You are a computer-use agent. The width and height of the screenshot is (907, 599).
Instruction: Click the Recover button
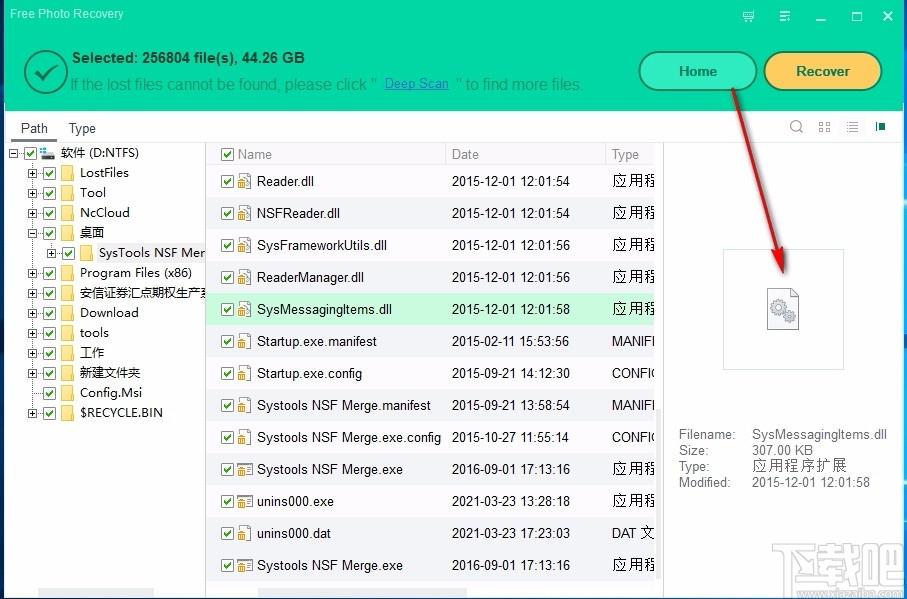coord(823,71)
